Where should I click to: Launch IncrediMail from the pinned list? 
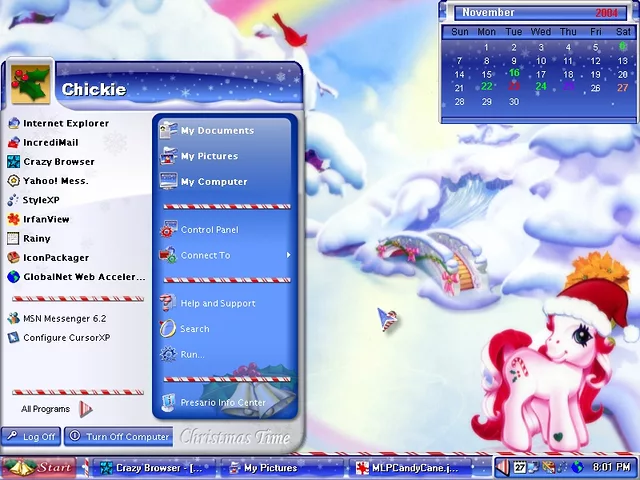(x=43, y=142)
